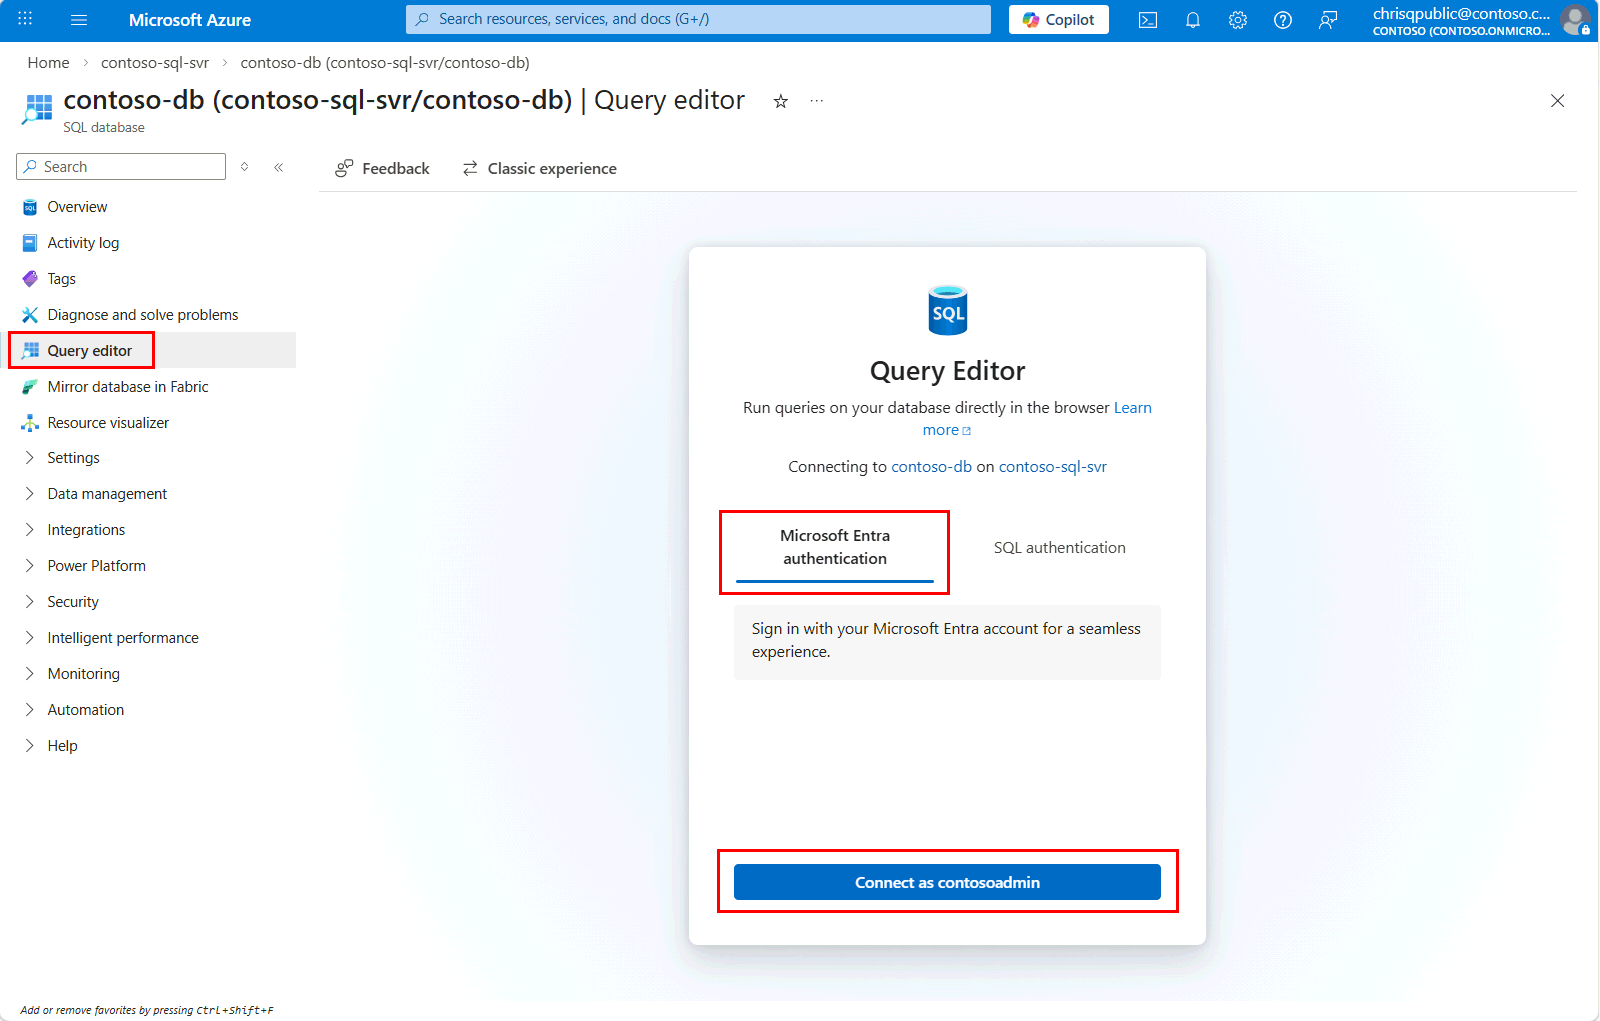Click the Diagnose wrench icon
The image size is (1600, 1021).
pos(30,315)
